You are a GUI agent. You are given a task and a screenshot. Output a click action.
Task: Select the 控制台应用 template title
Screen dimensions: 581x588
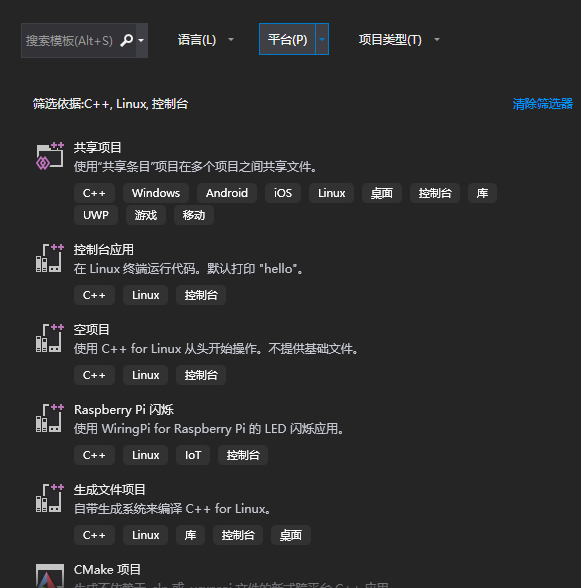pos(104,250)
